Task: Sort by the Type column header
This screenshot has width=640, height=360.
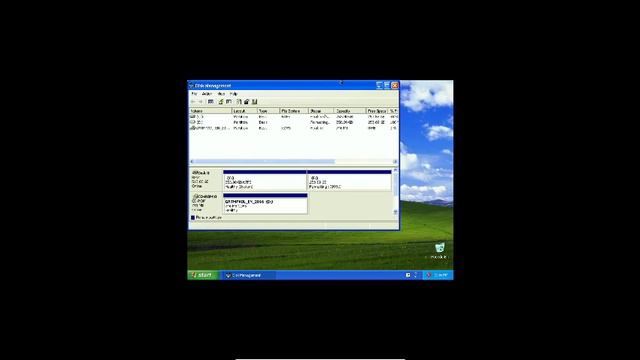Action: (x=268, y=111)
